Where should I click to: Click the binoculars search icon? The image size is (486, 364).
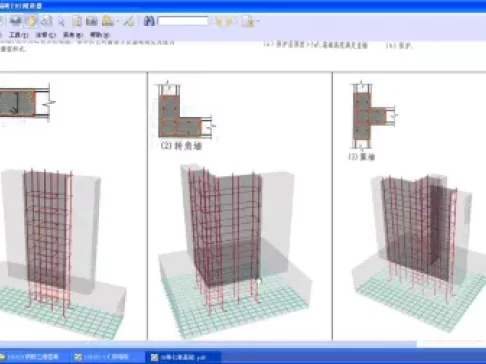click(x=149, y=21)
